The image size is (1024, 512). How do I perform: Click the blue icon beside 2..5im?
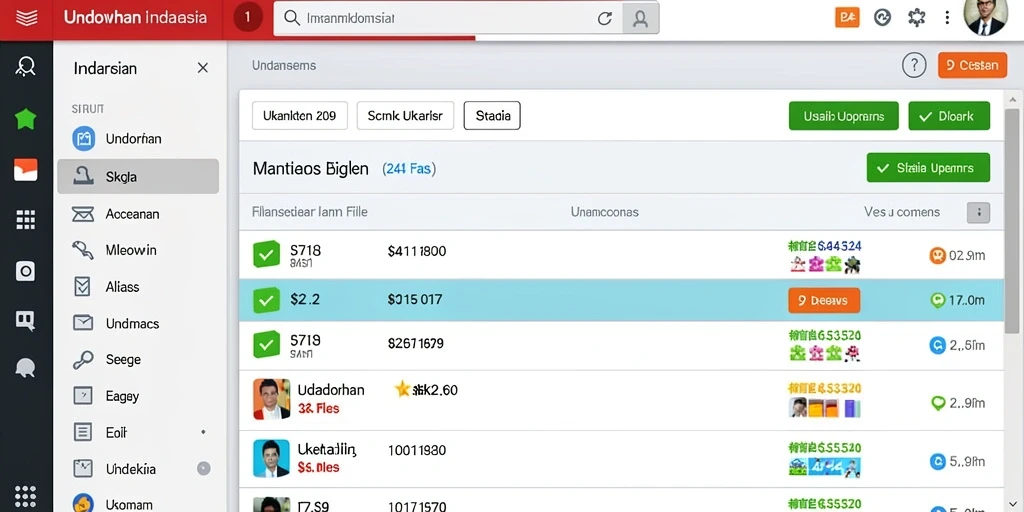pyautogui.click(x=937, y=345)
